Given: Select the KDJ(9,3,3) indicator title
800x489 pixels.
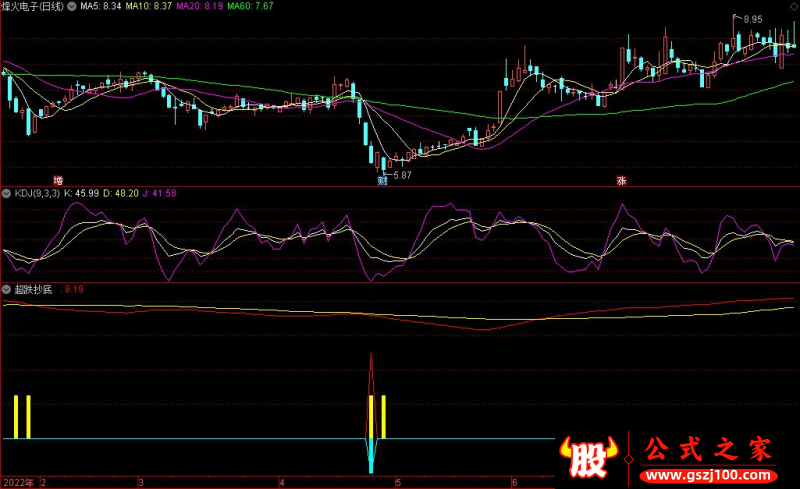Looking at the screenshot, I should (36, 191).
